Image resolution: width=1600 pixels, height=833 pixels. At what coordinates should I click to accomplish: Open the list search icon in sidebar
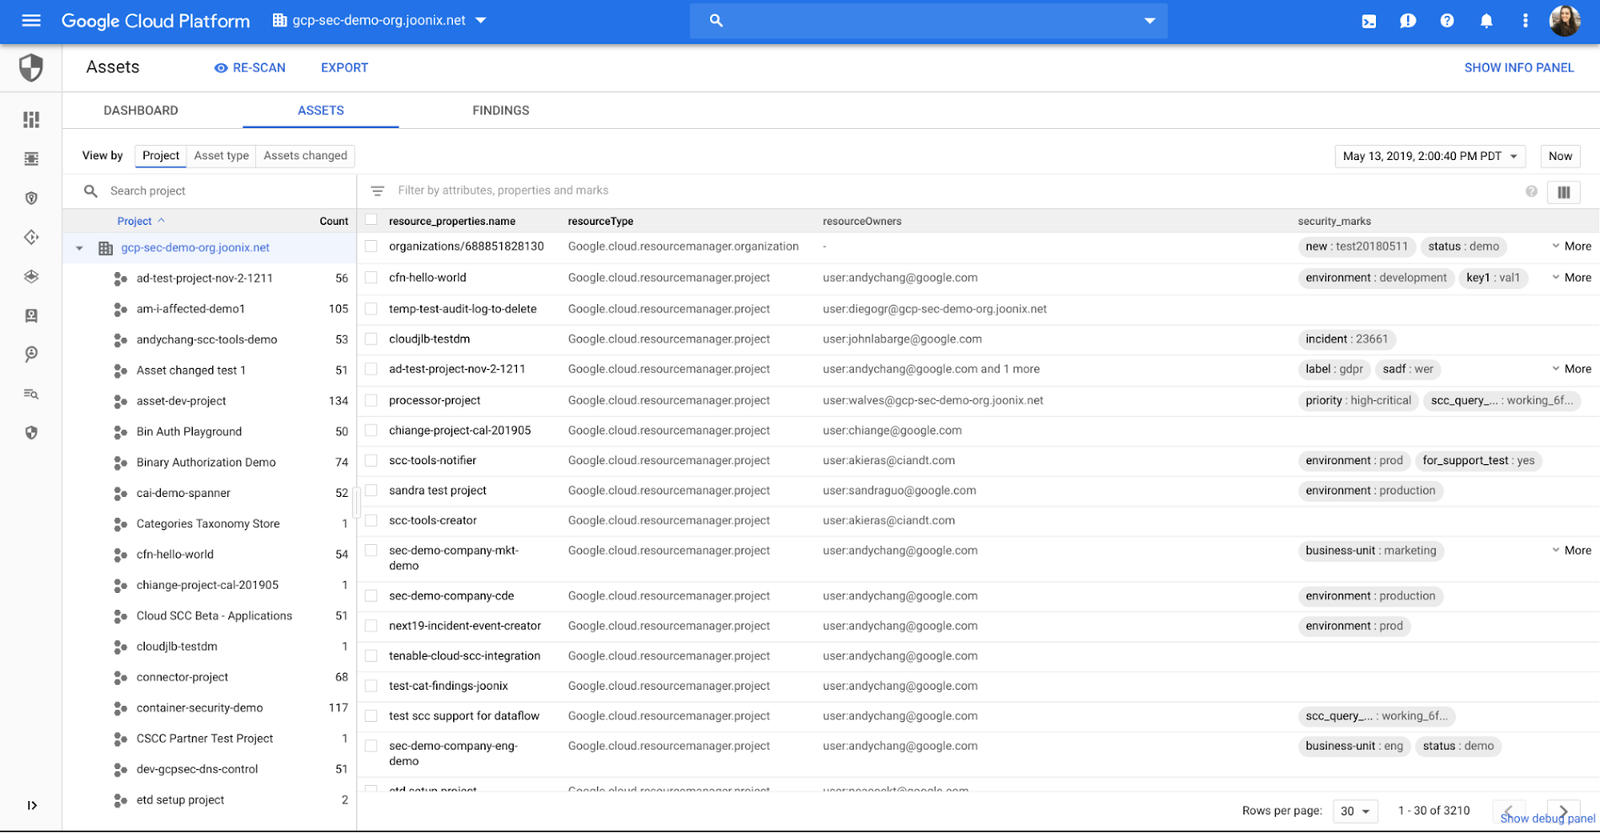click(x=31, y=394)
